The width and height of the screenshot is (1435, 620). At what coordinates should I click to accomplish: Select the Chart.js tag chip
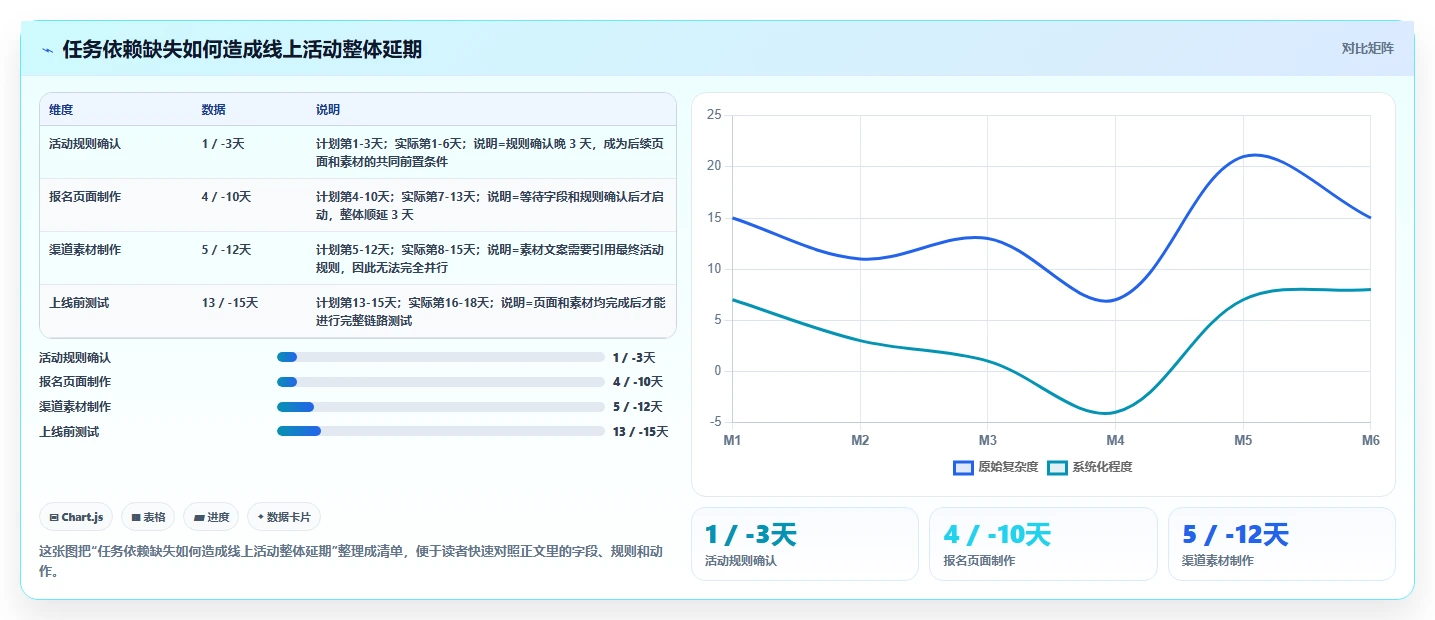[77, 517]
